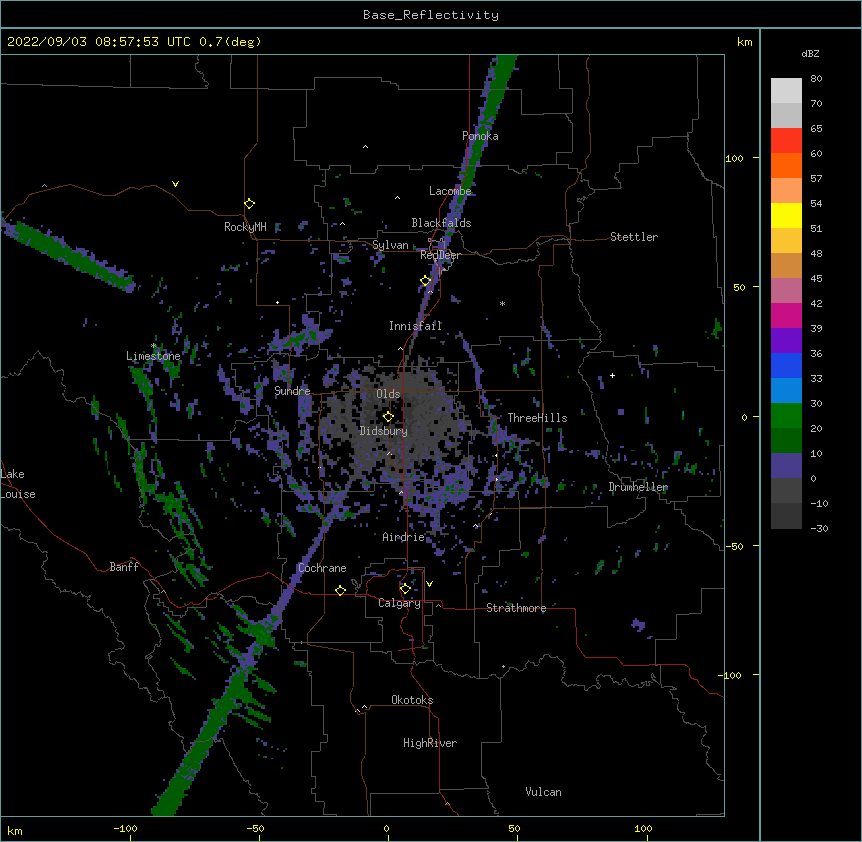
Task: Click the white asterisk marker east of Innisfail
Action: (x=502, y=304)
